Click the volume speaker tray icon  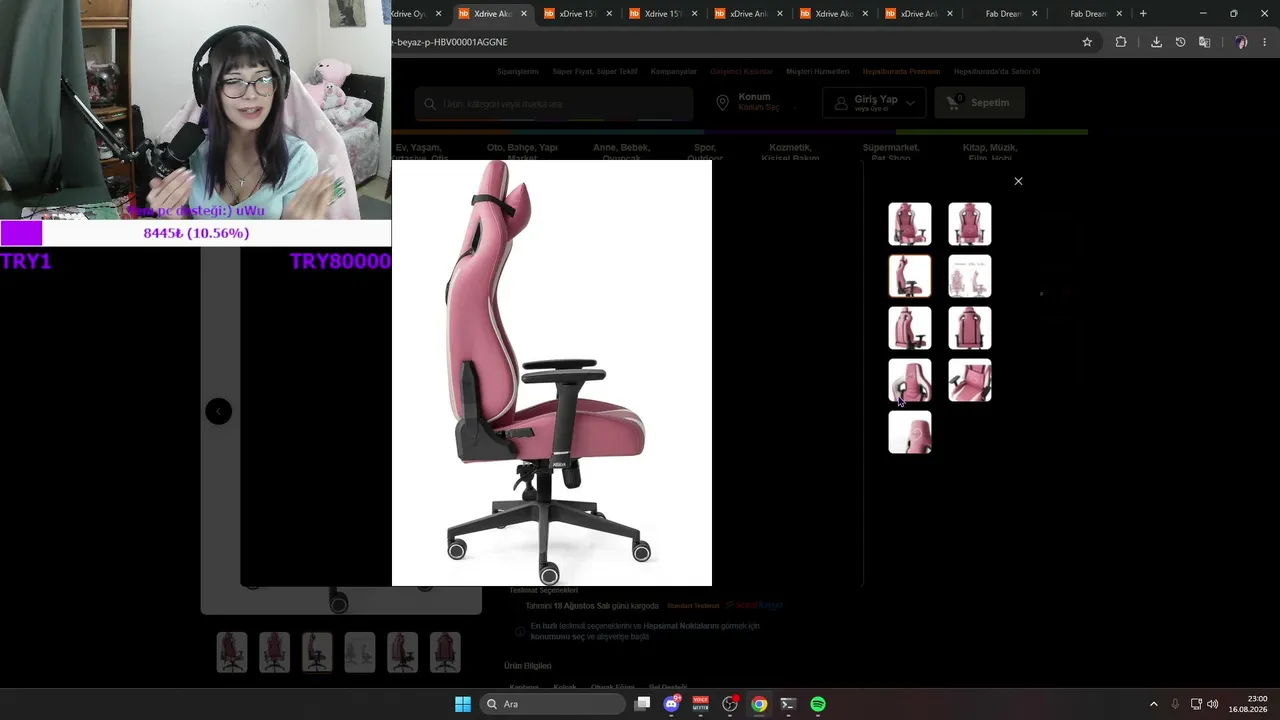[x=1213, y=704]
